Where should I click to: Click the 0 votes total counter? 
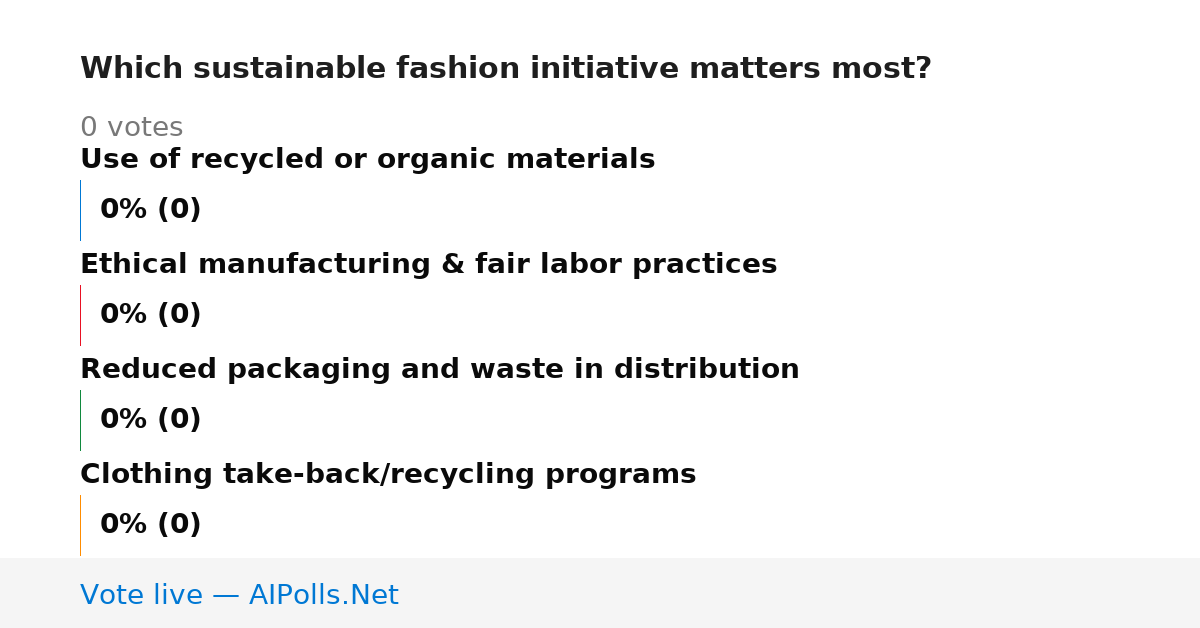[x=131, y=128]
